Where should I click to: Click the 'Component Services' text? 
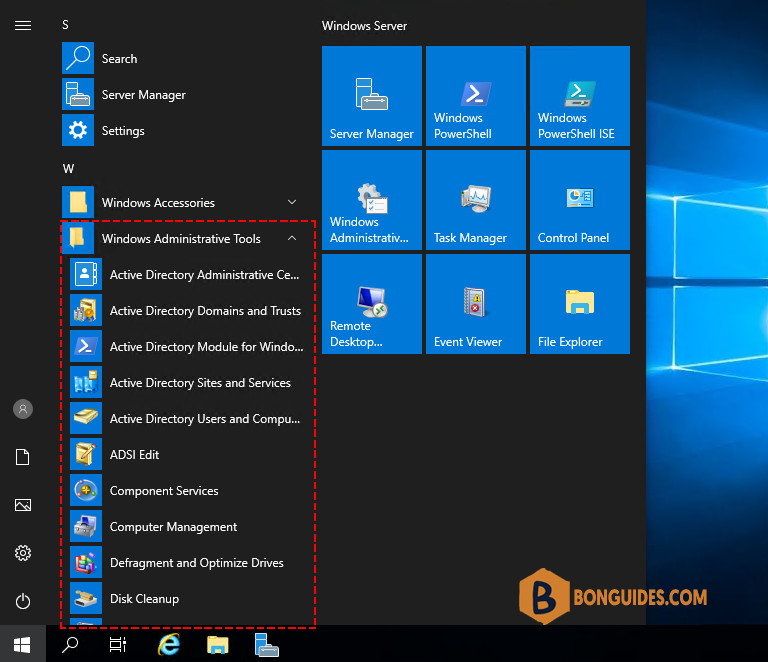164,491
